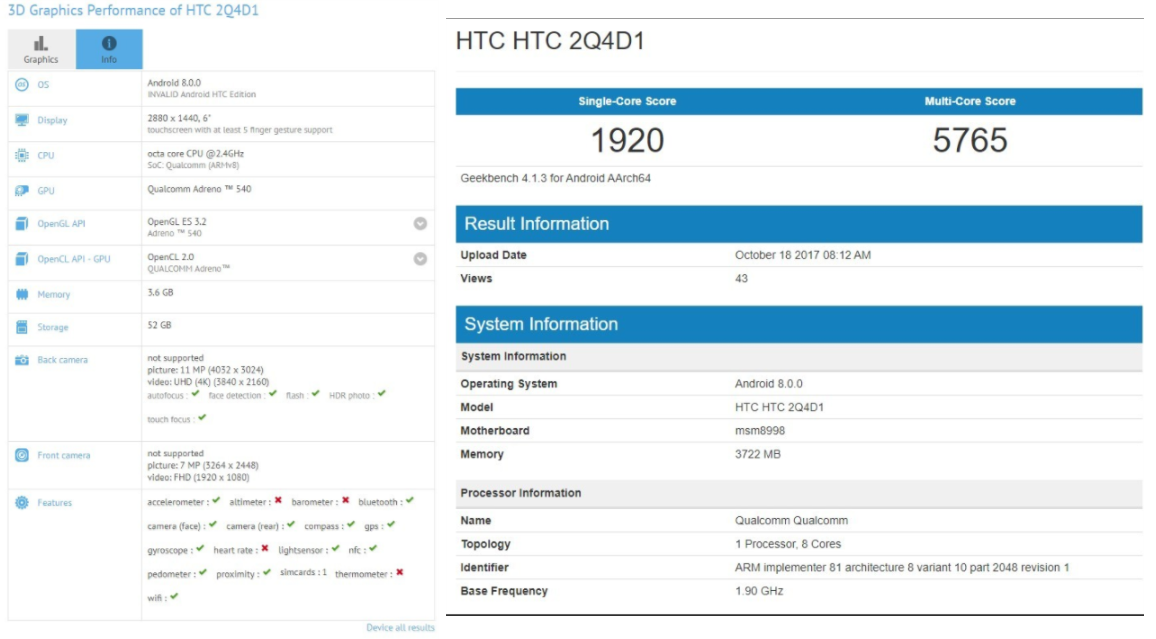Image resolution: width=1156 pixels, height=639 pixels.
Task: Click the gps check mark
Action: tap(391, 525)
